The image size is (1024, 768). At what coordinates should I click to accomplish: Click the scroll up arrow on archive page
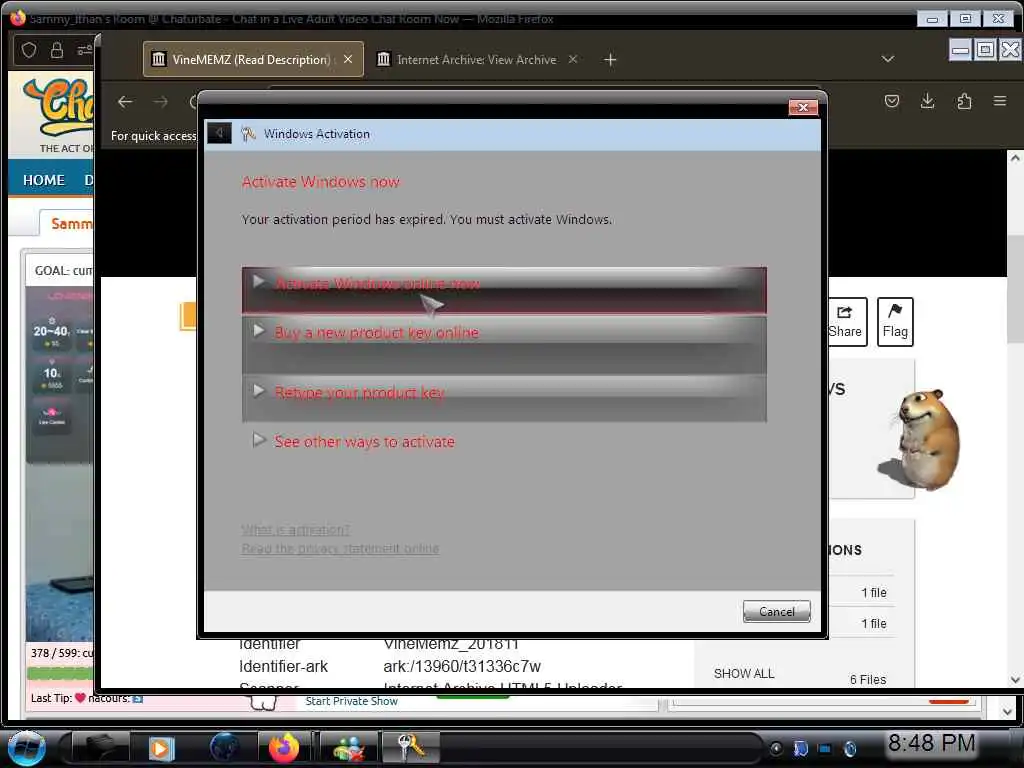[1015, 157]
